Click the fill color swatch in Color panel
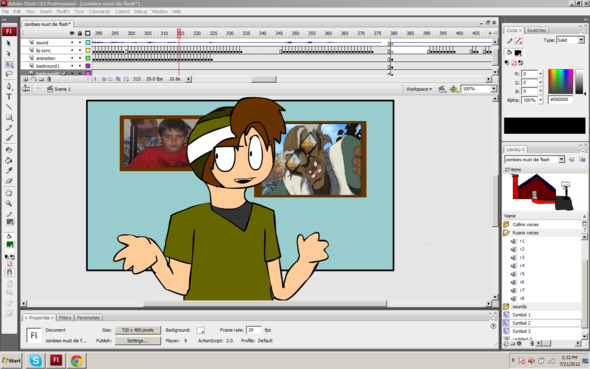The image size is (590, 369). pos(518,53)
